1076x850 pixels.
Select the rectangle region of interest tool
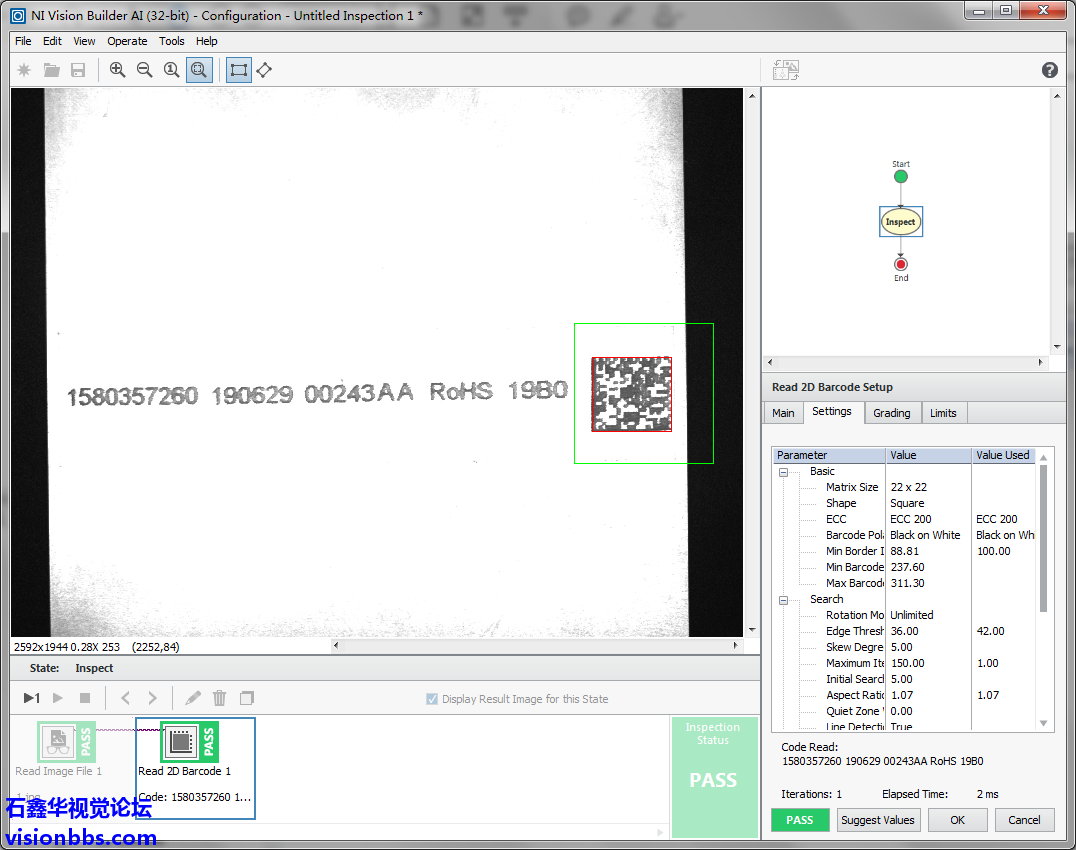tap(238, 70)
